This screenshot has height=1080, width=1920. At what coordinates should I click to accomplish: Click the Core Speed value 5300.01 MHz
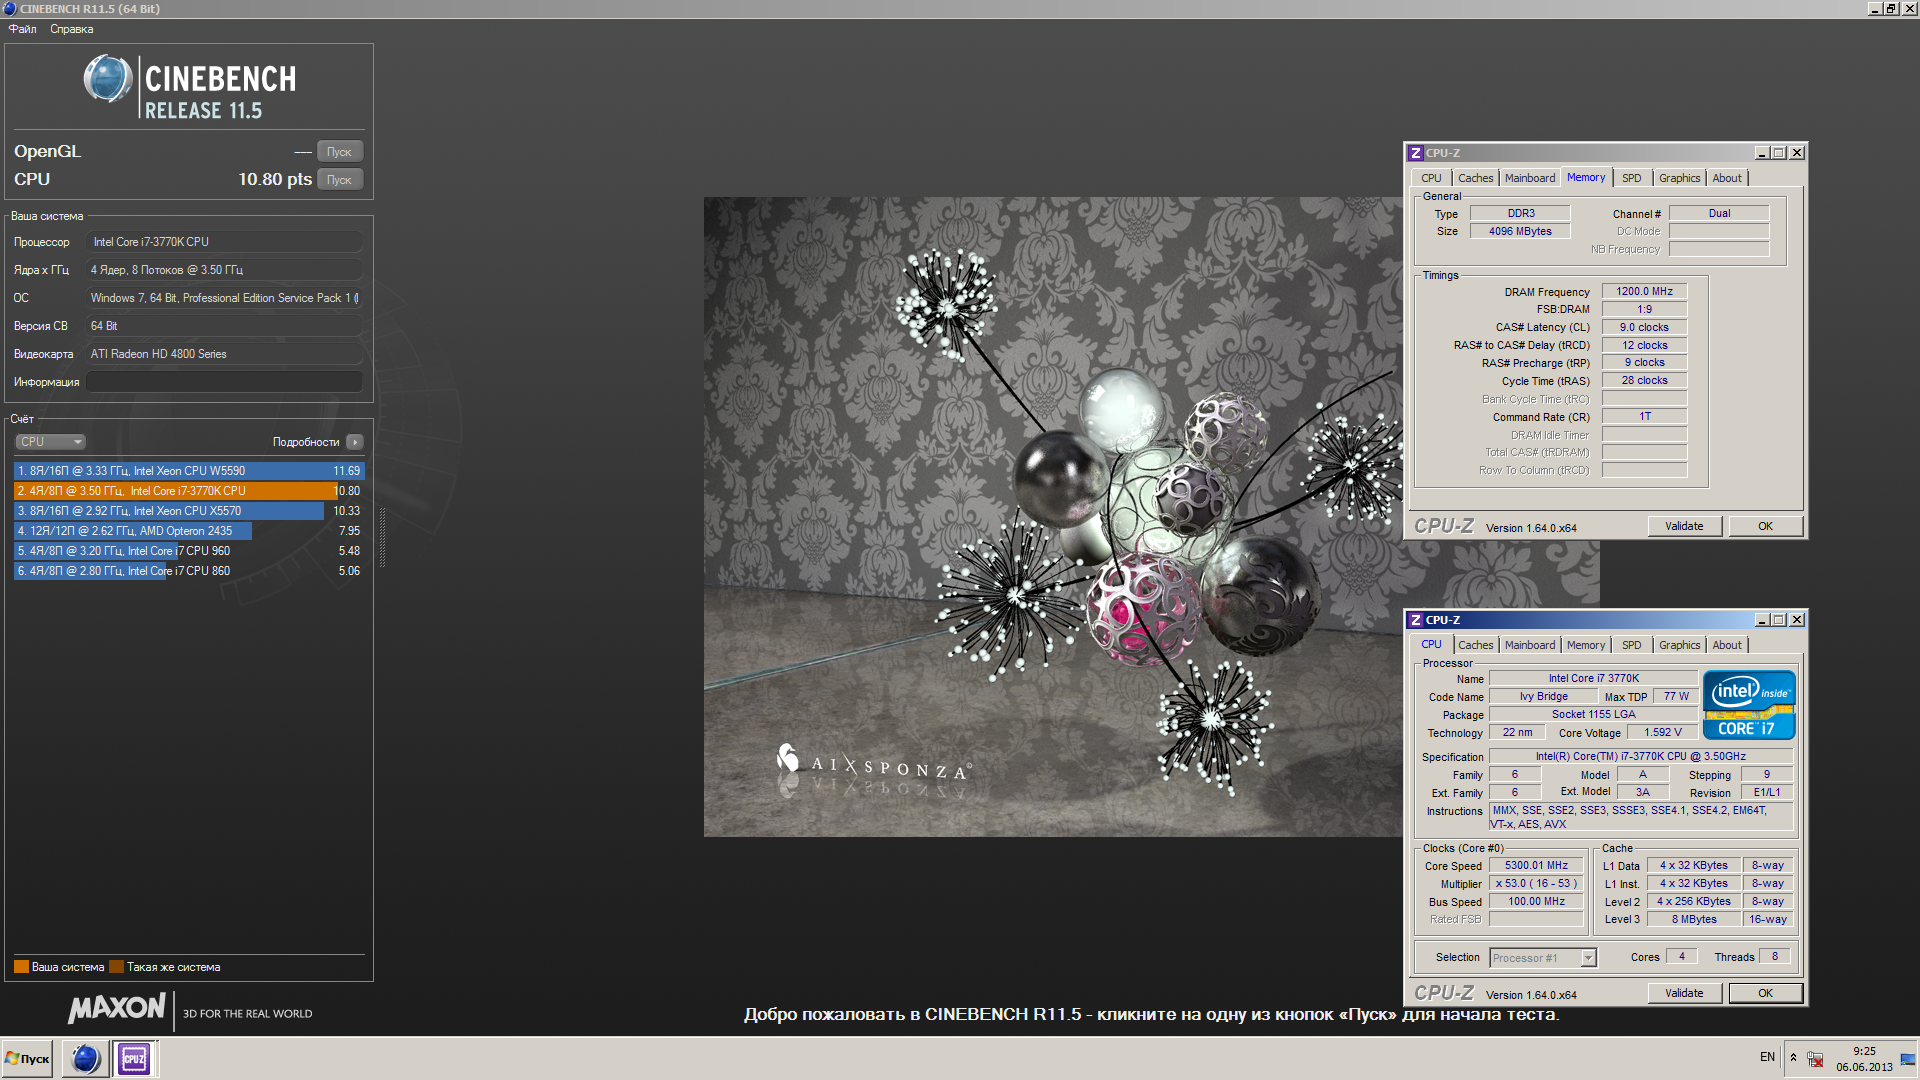pyautogui.click(x=1536, y=866)
